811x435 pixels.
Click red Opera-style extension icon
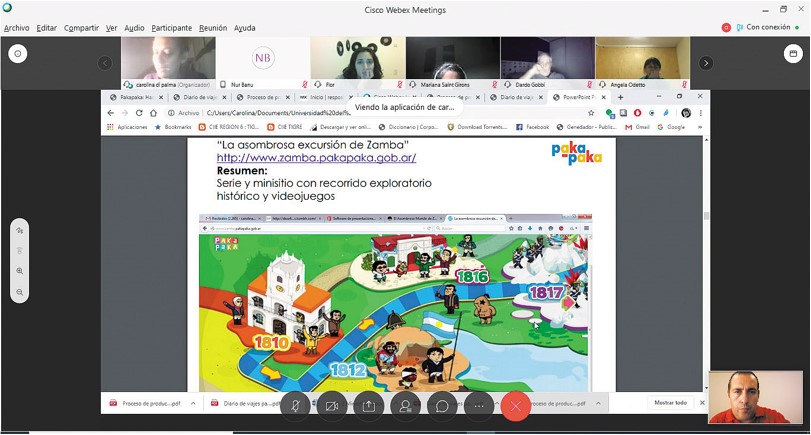pos(637,113)
